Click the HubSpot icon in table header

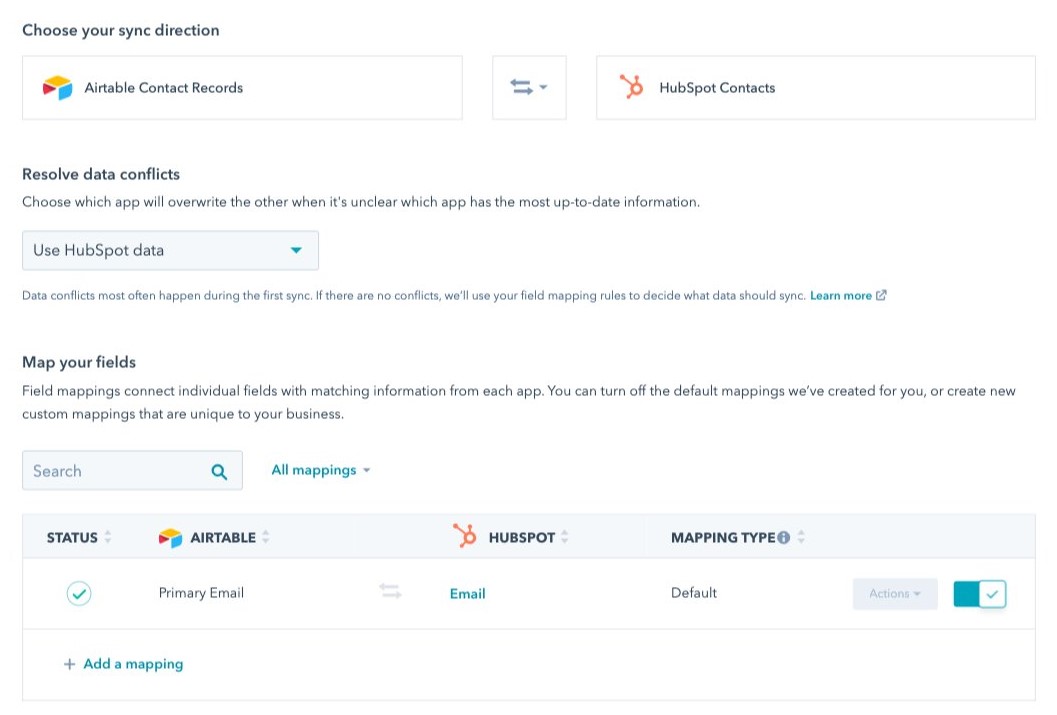point(464,536)
